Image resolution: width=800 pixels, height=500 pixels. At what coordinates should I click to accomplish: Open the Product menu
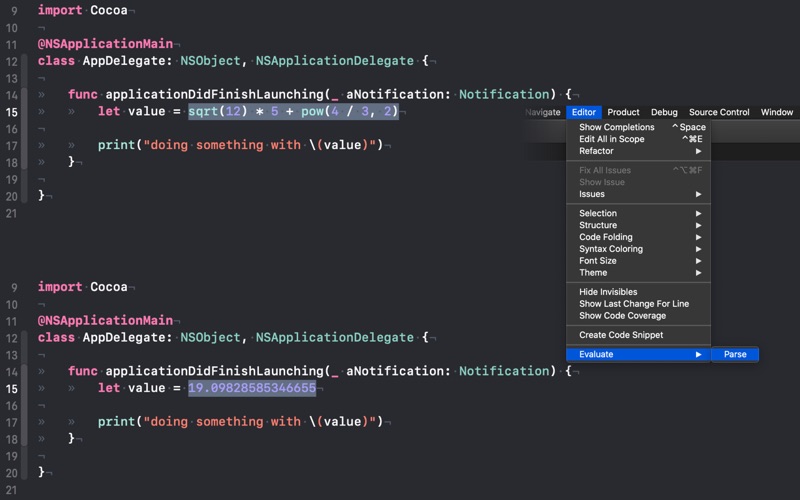623,112
